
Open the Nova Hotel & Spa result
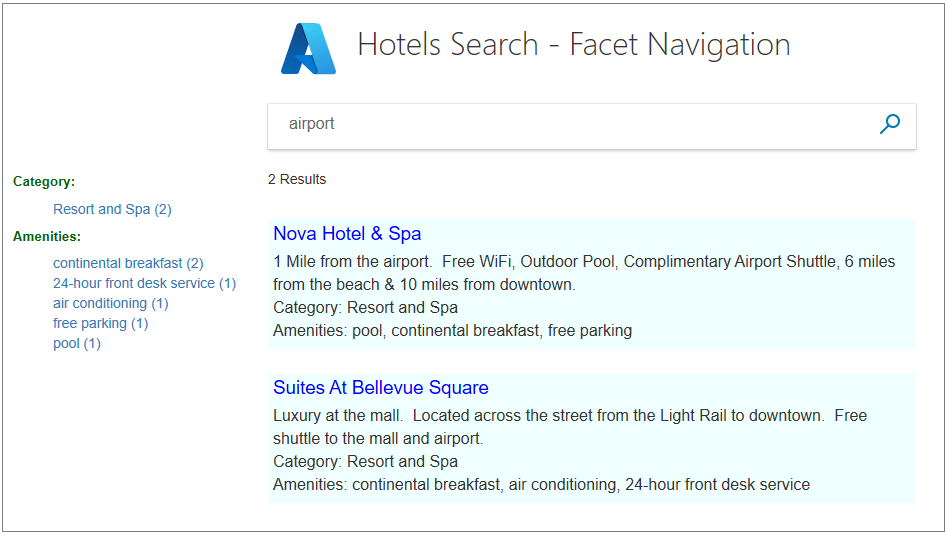pos(347,234)
